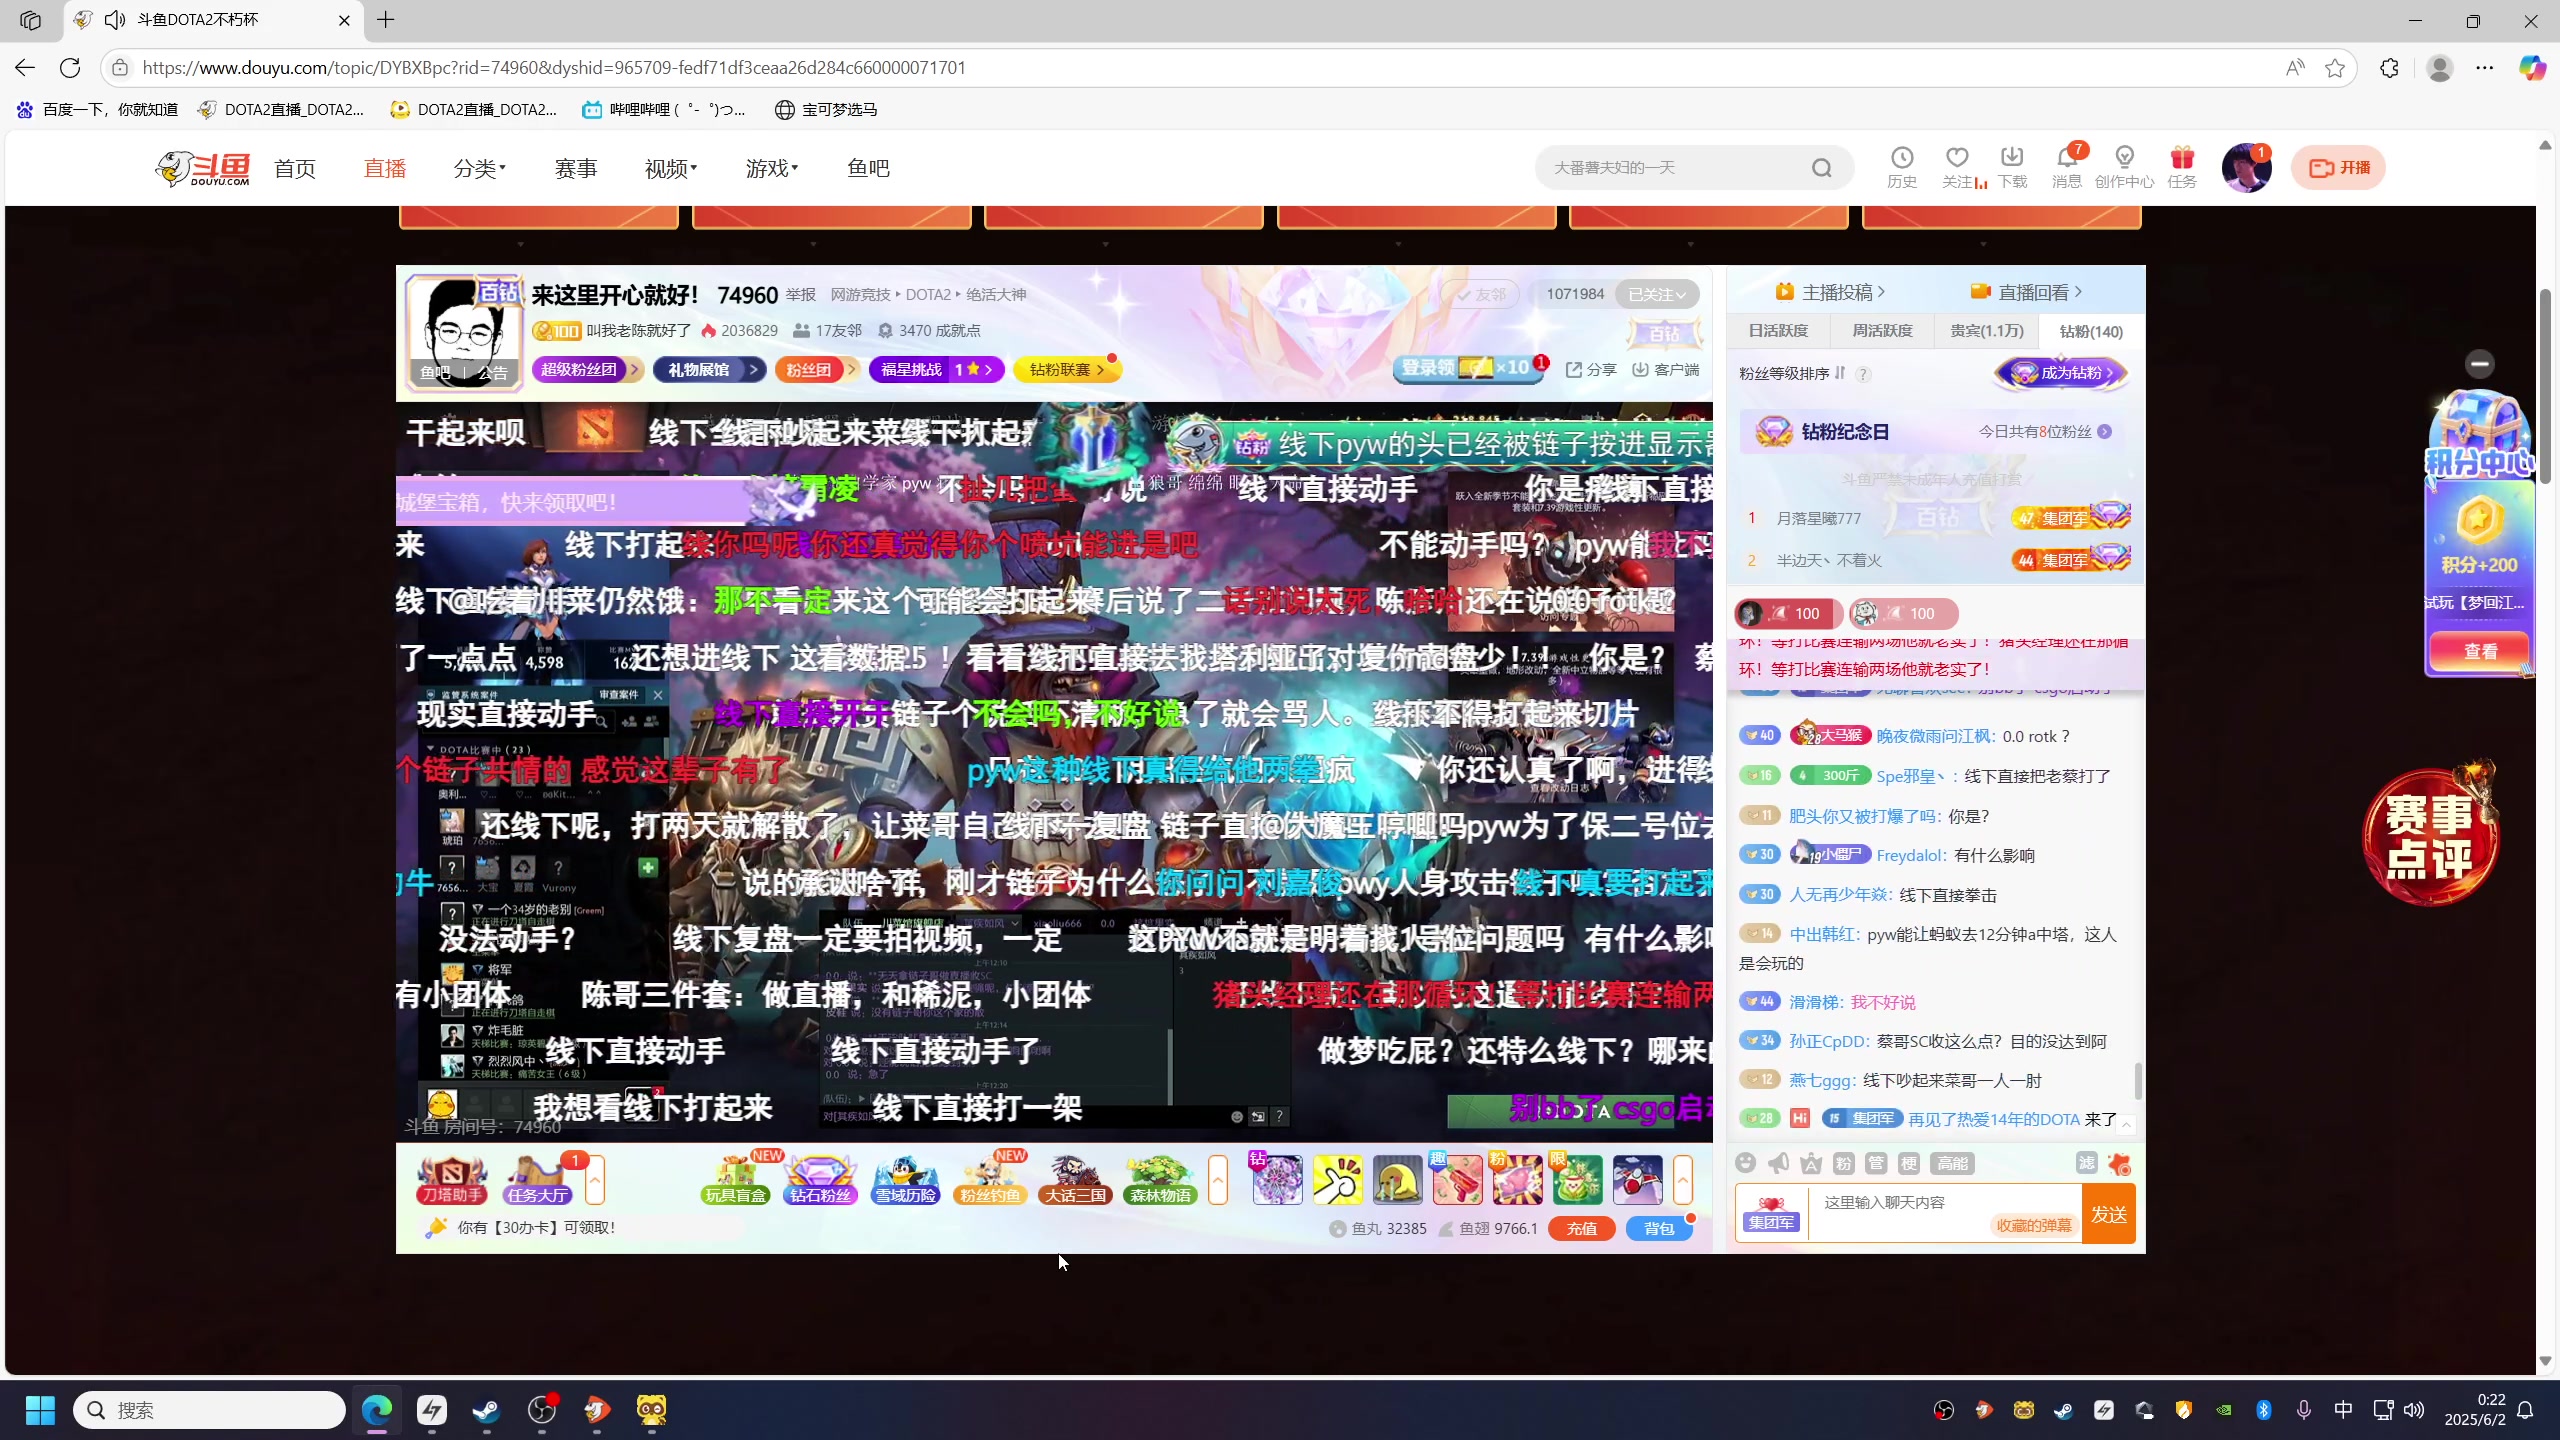Click the 发送 send button
The image size is (2560, 1440).
tap(2109, 1214)
